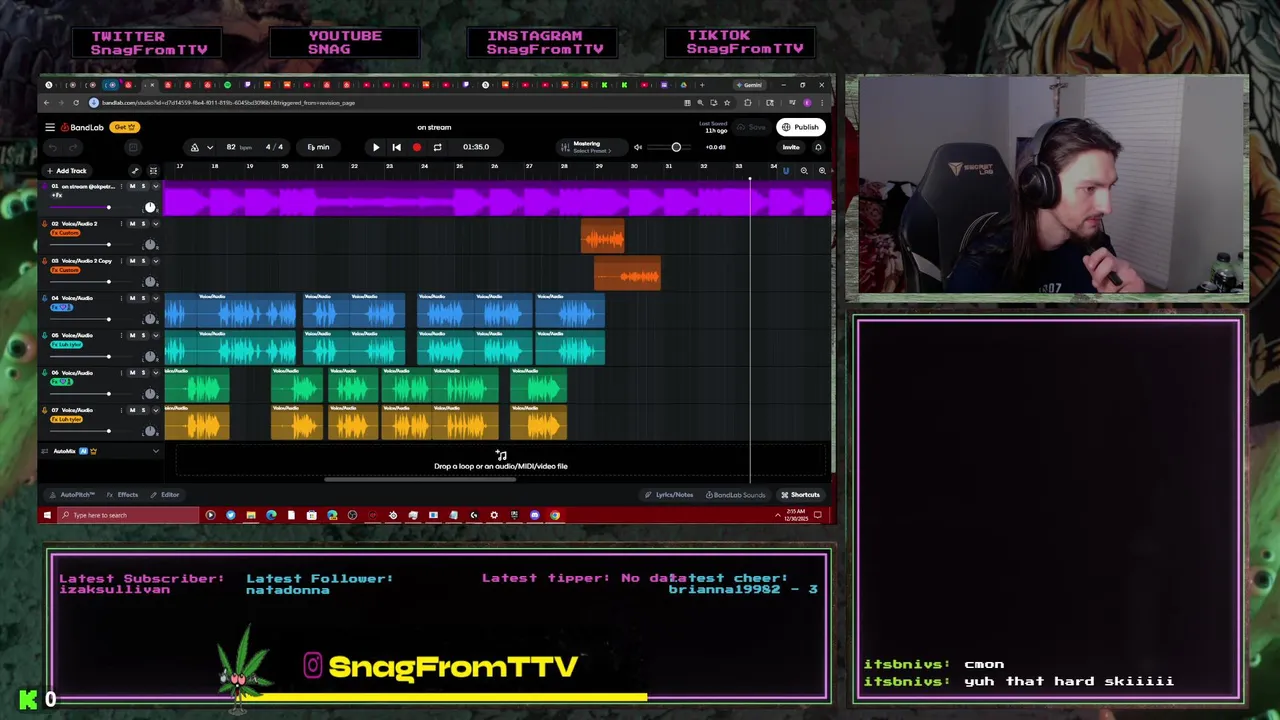Open BandLab Sounds panel

pos(735,495)
